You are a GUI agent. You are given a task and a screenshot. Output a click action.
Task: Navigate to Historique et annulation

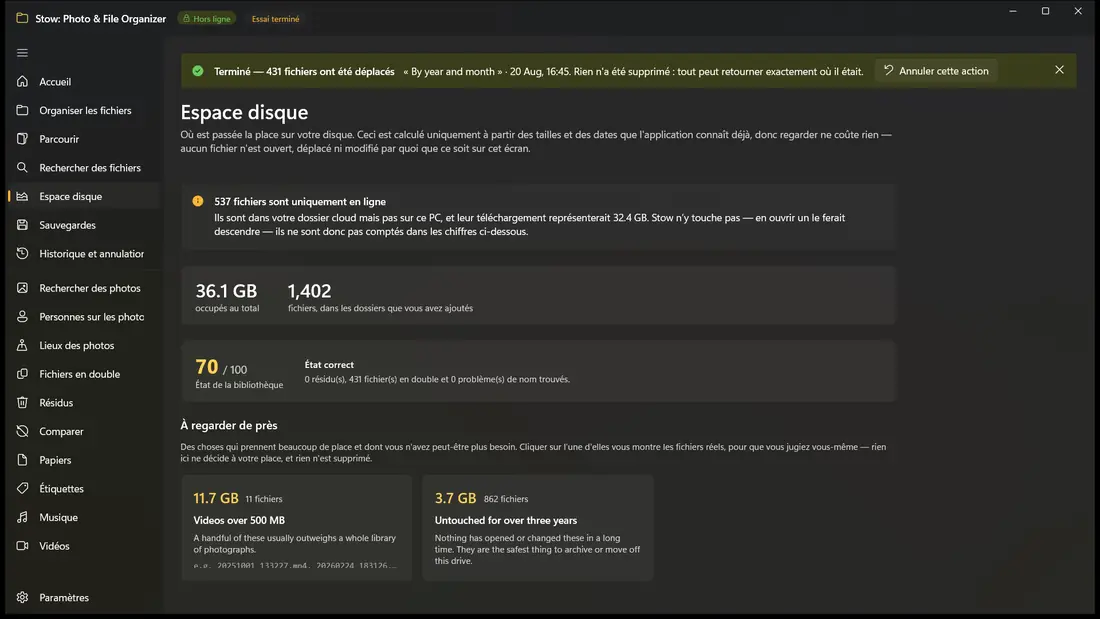click(x=84, y=253)
